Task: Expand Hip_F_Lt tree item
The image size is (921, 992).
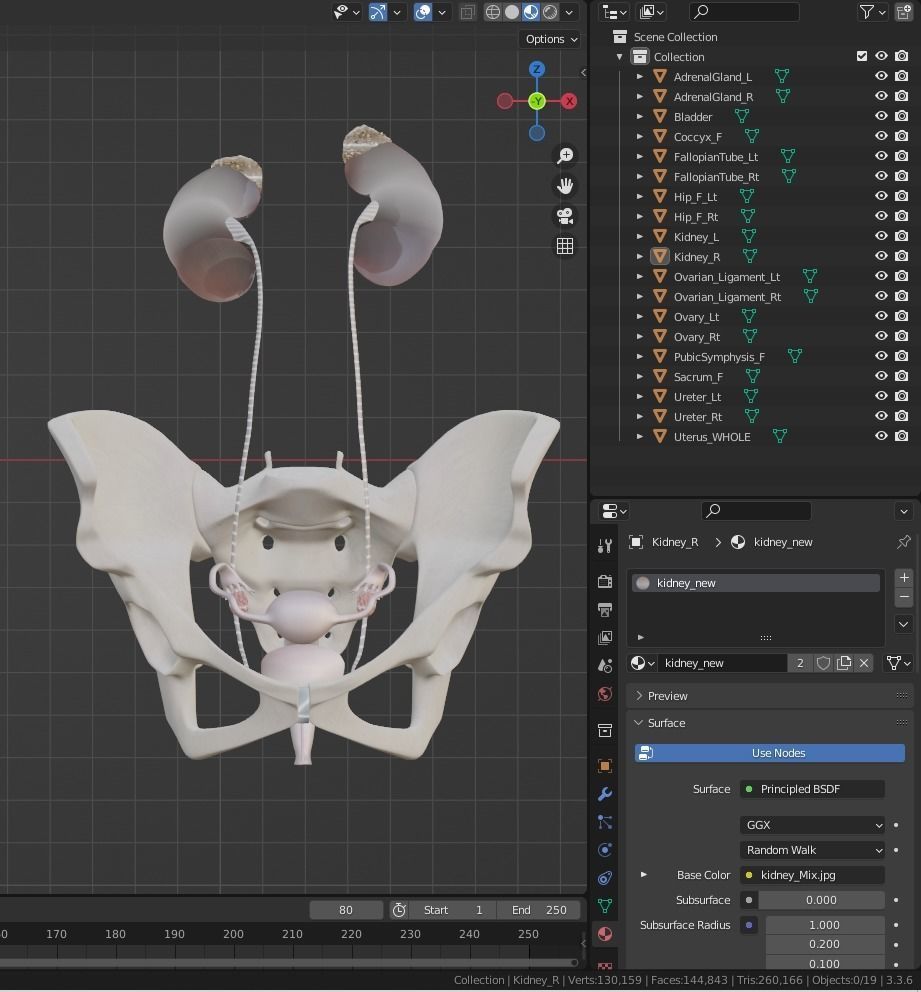Action: pyautogui.click(x=640, y=197)
